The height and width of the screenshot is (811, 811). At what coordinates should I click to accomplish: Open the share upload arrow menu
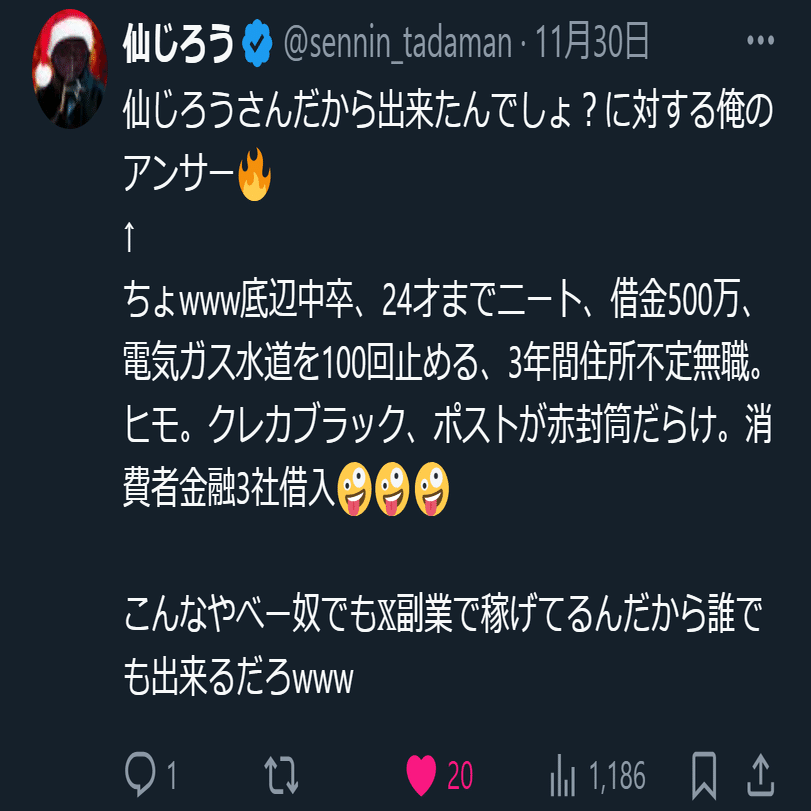761,775
